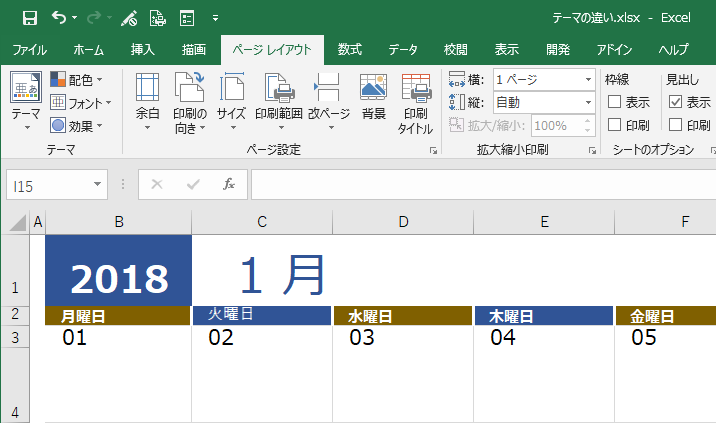The width and height of the screenshot is (716, 423).
Task: Click the Save icon in quick access toolbar
Action: 30,18
